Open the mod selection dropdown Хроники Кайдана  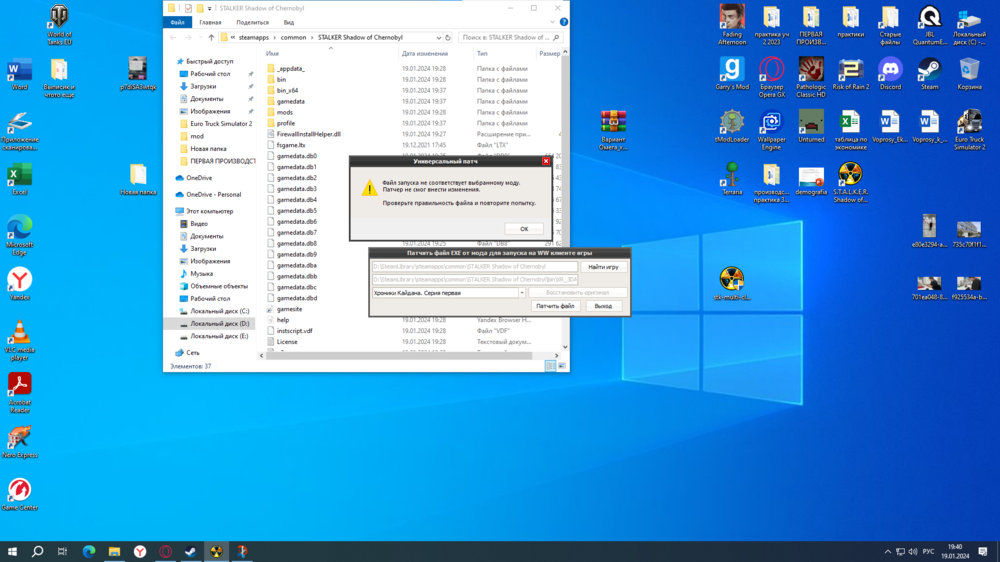tap(521, 293)
